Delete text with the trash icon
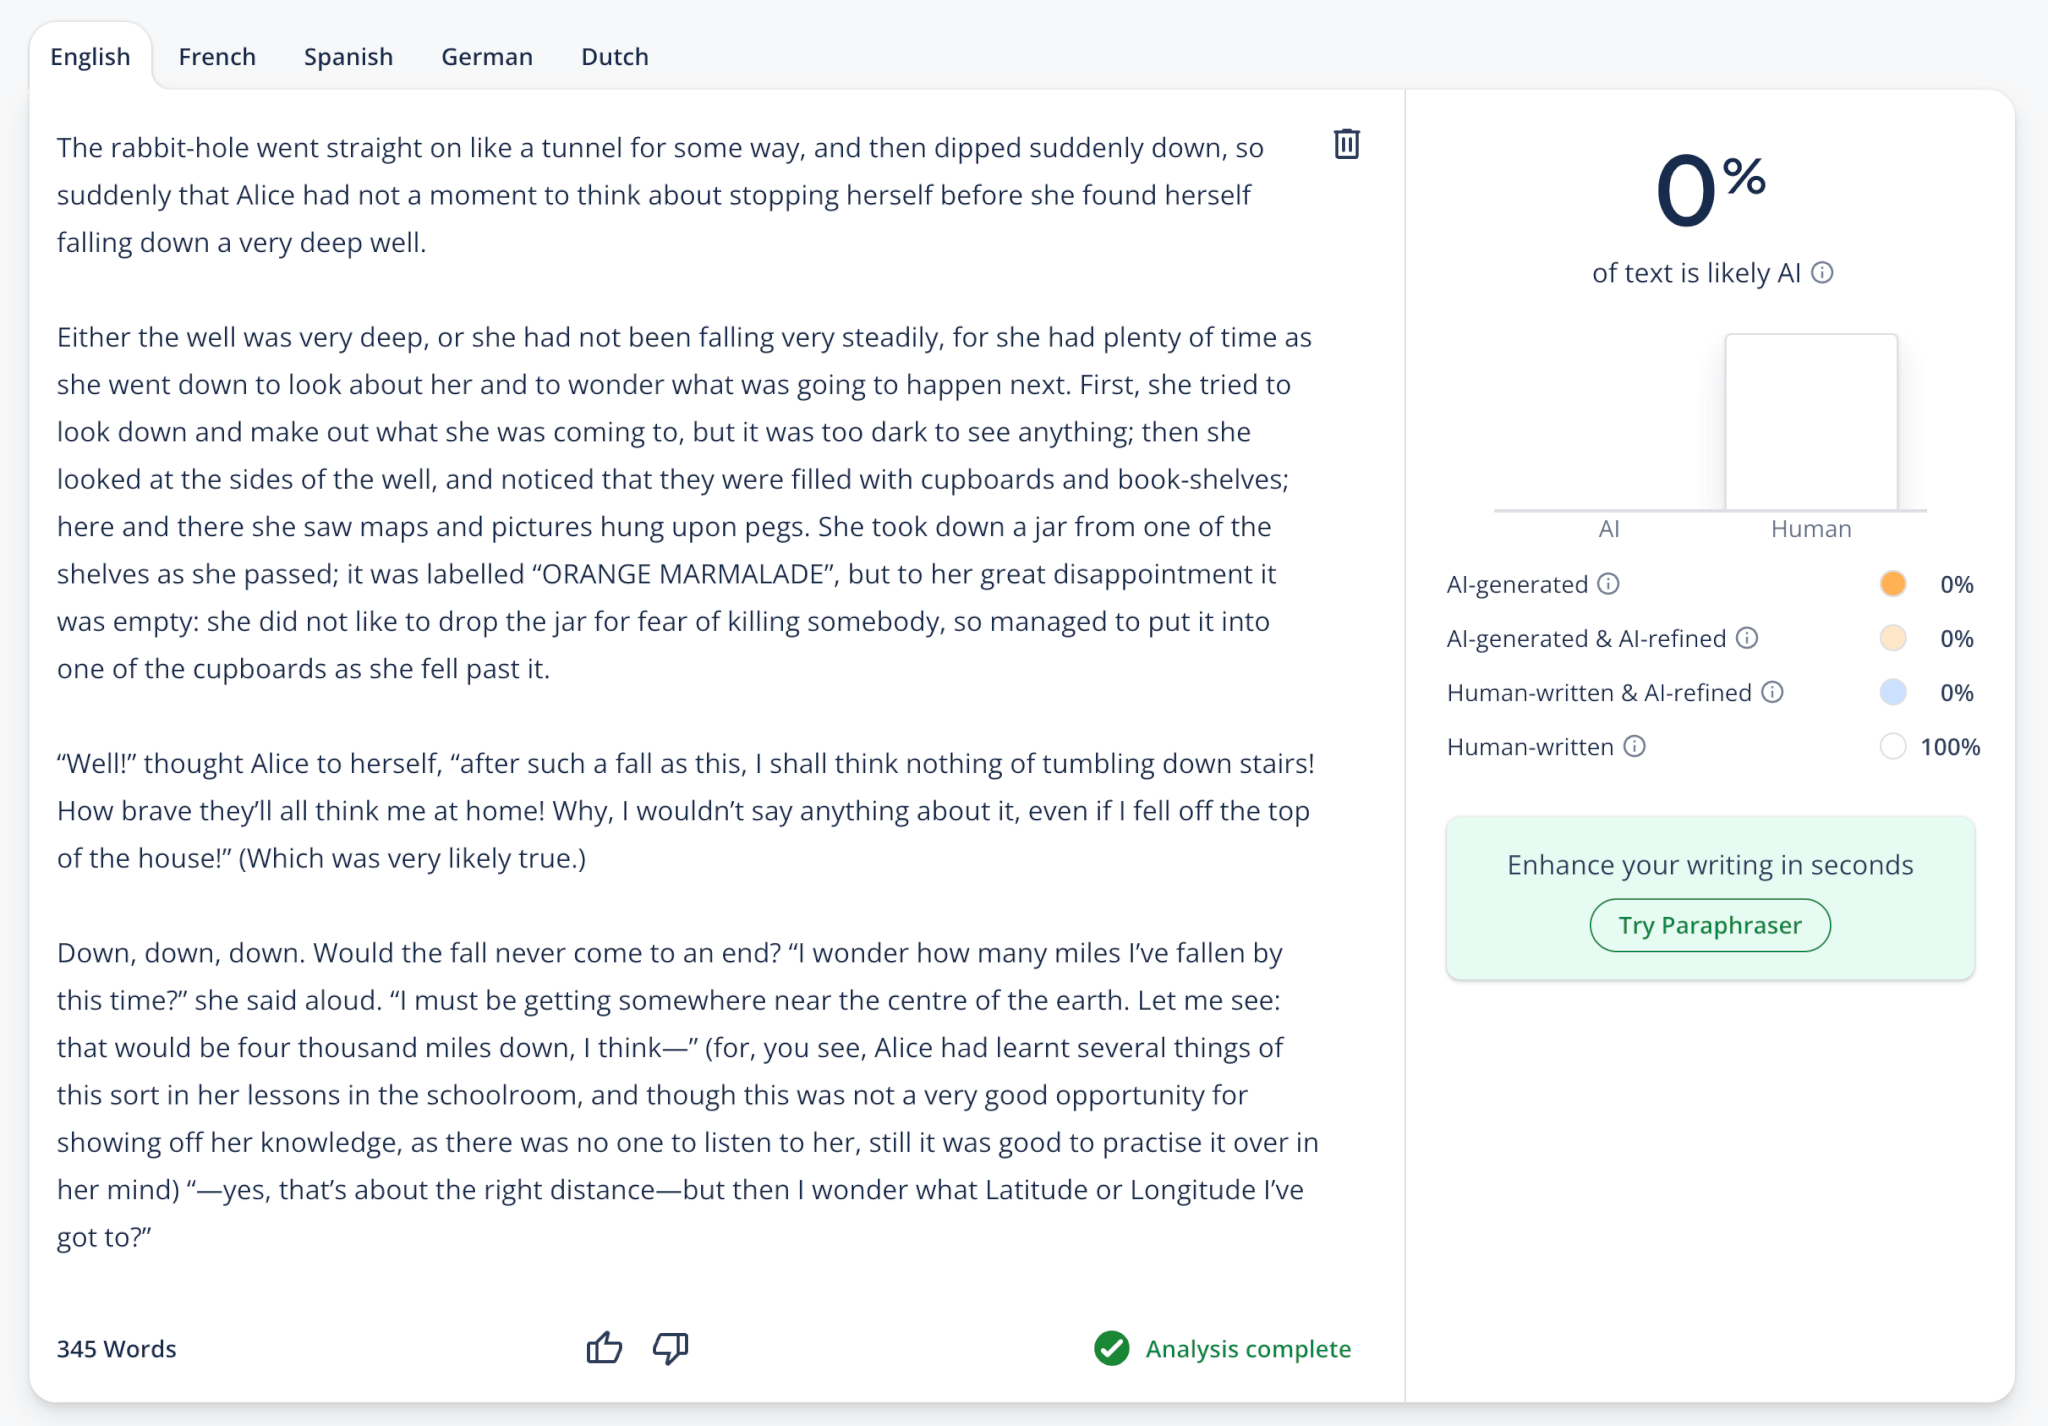 1346,144
